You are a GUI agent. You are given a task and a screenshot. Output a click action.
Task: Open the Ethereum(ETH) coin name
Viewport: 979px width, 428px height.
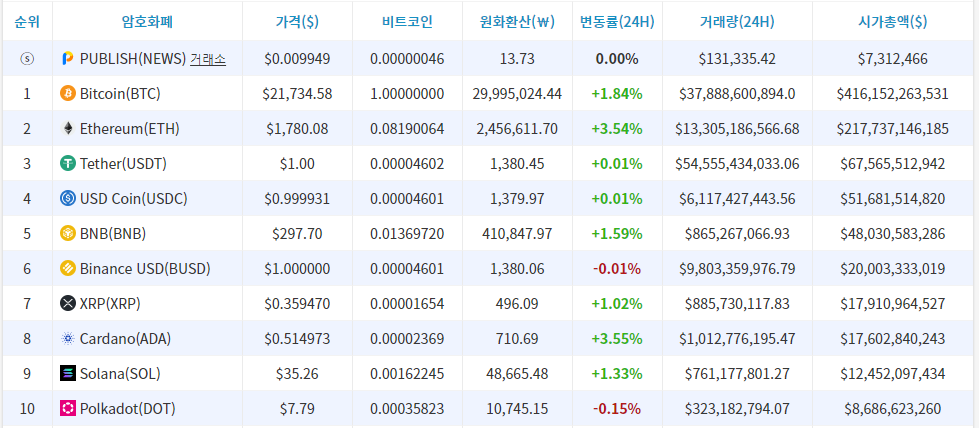[x=129, y=129]
